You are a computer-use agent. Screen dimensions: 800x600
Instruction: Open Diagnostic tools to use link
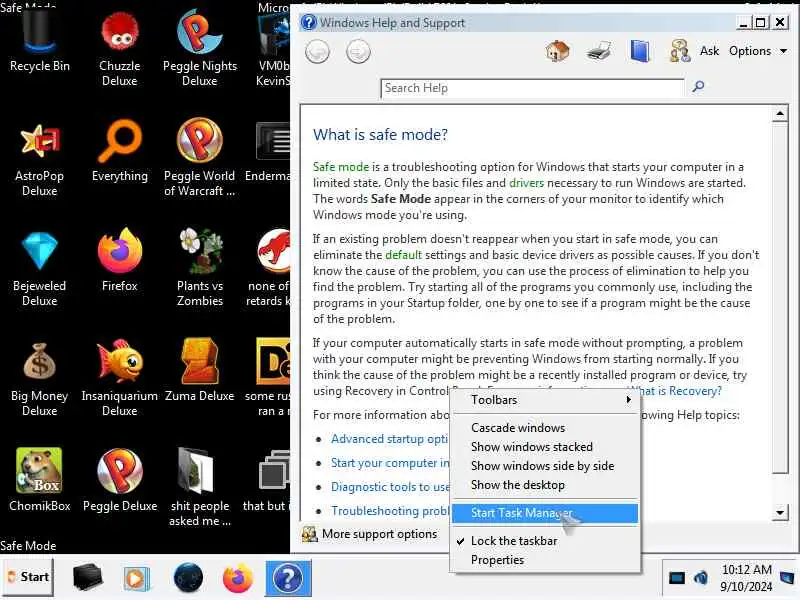390,487
